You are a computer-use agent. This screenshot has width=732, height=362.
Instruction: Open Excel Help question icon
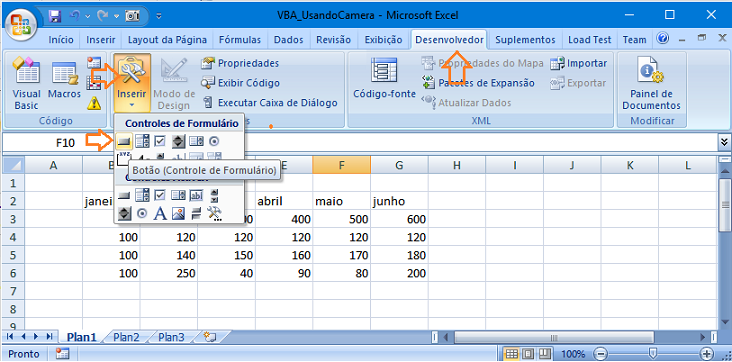[662, 39]
